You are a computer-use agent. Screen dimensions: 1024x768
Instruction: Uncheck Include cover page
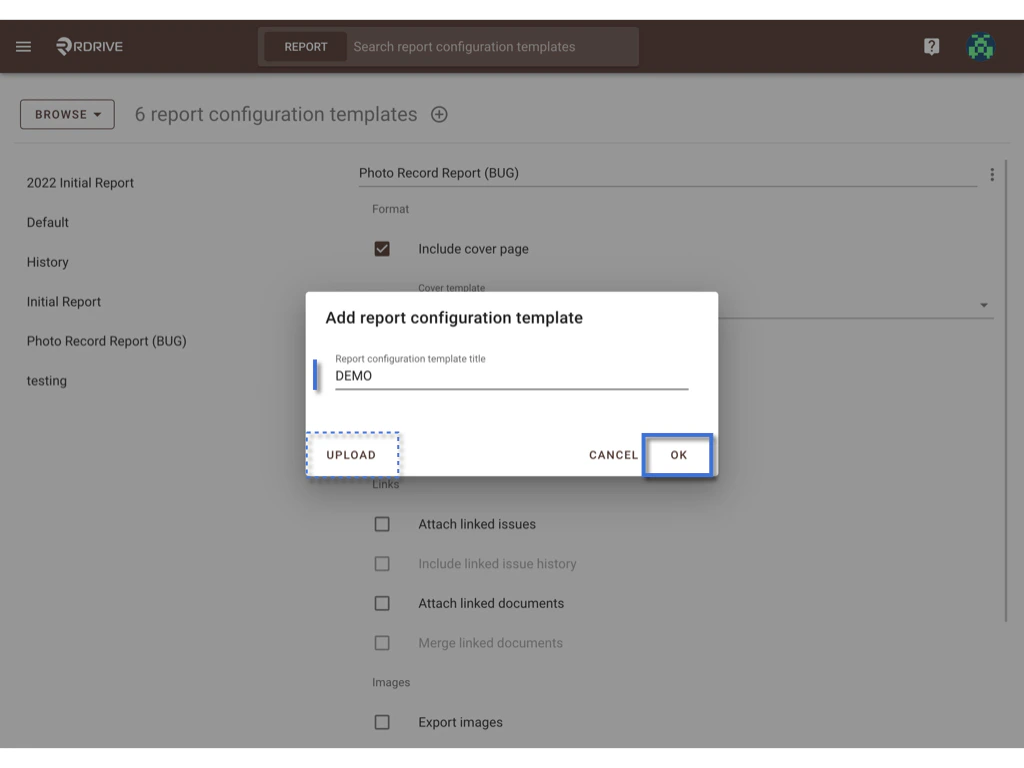(382, 248)
